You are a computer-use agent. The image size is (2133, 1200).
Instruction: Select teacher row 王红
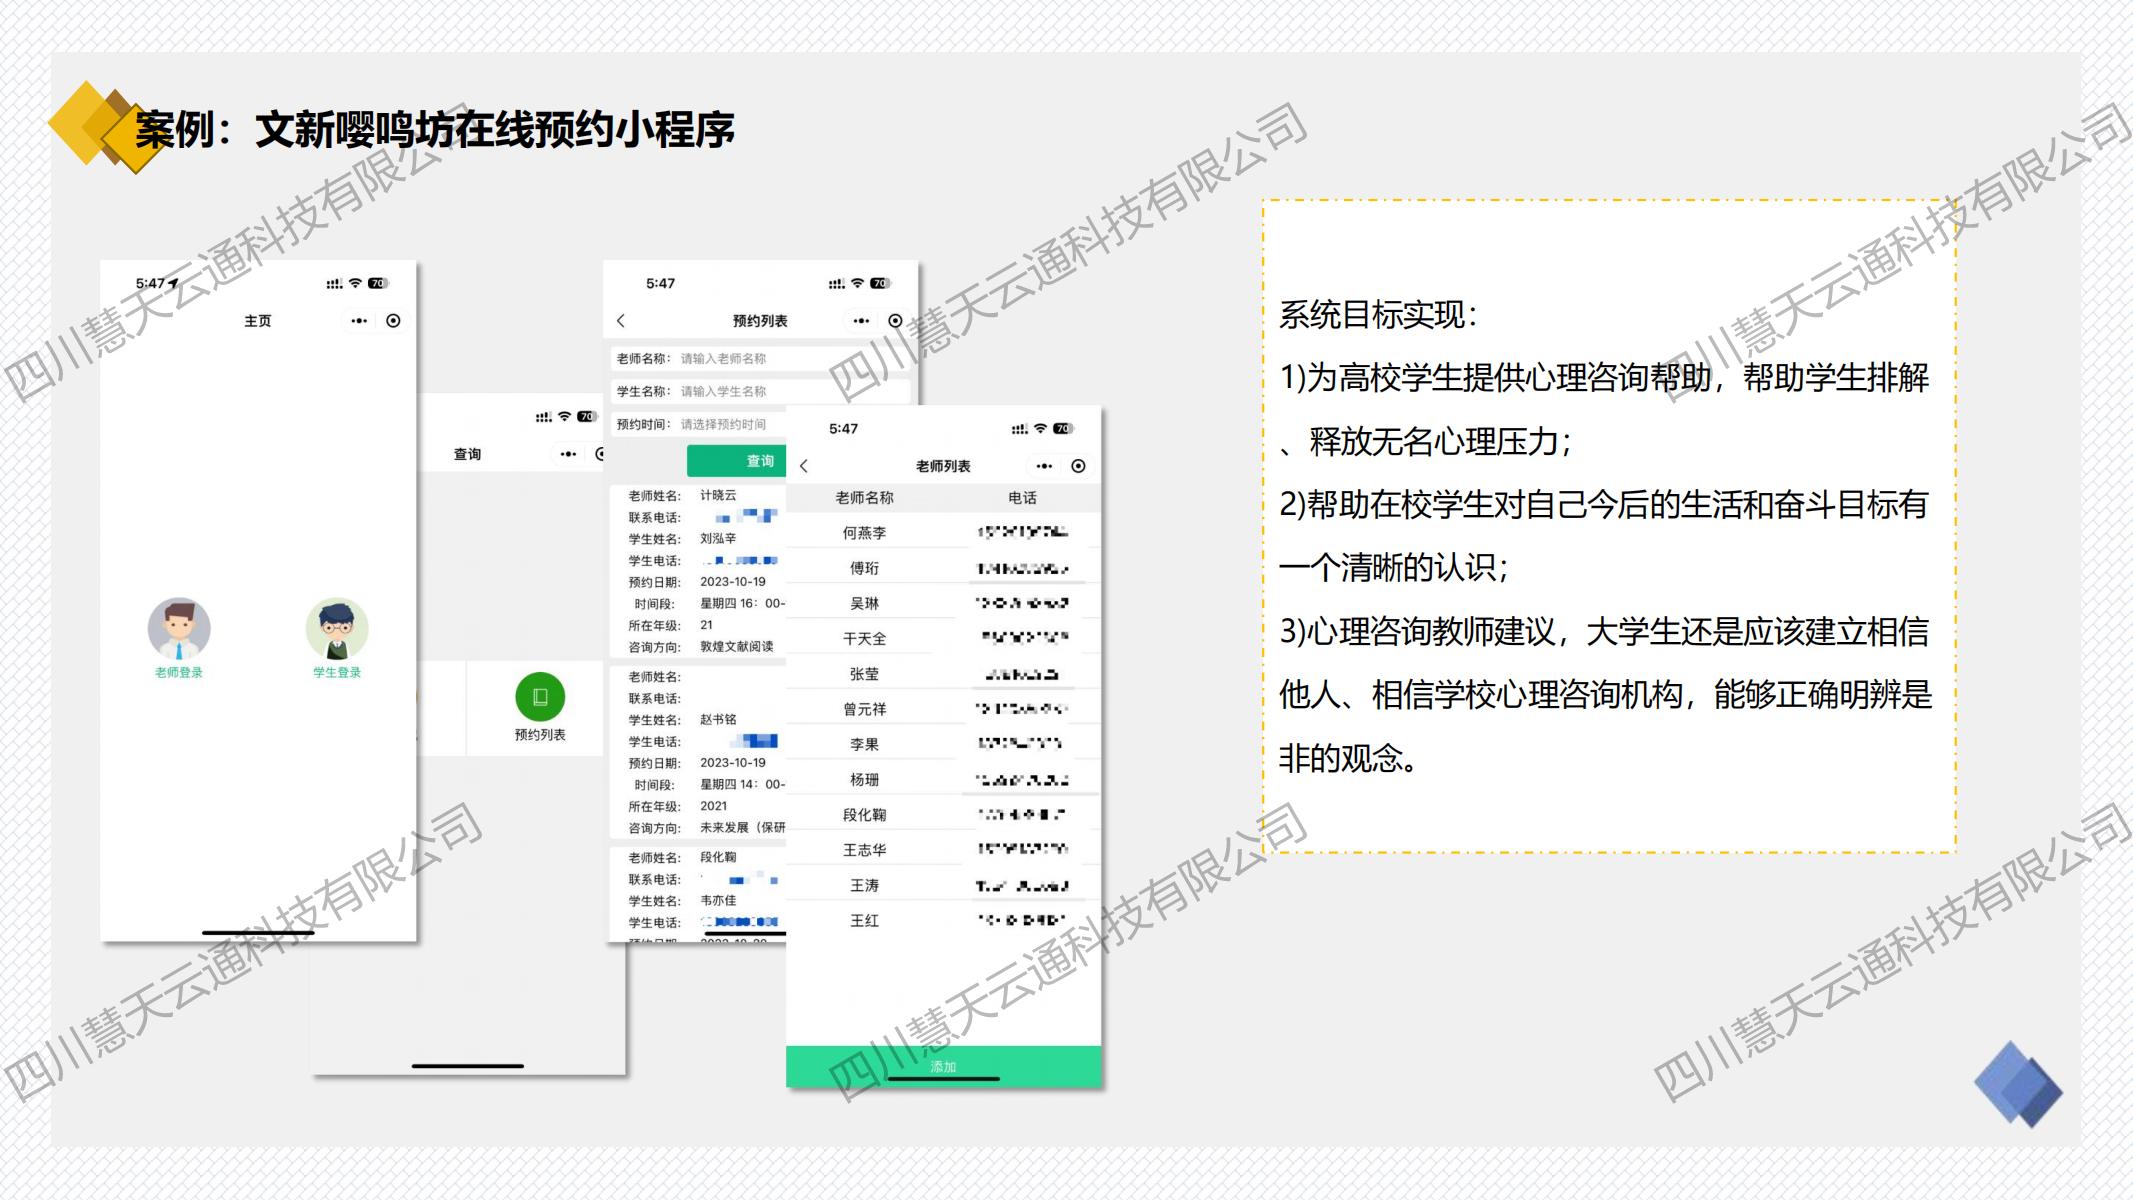click(x=864, y=920)
